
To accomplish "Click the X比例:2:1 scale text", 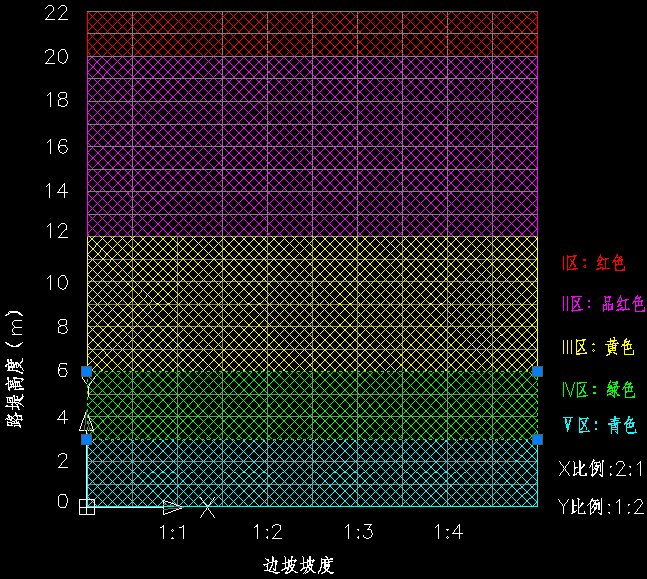I will (600, 468).
